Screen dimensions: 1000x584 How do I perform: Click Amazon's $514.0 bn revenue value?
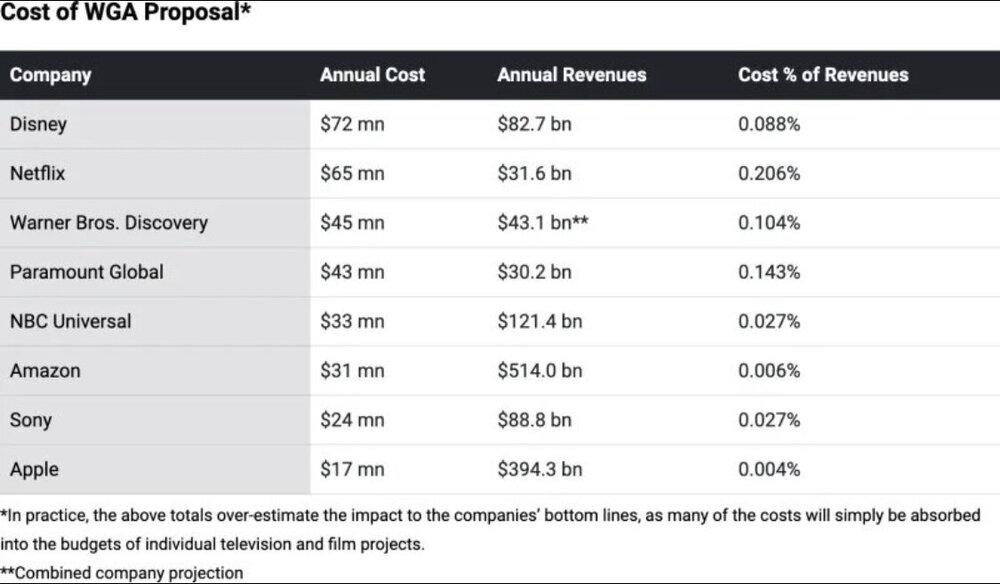click(539, 371)
